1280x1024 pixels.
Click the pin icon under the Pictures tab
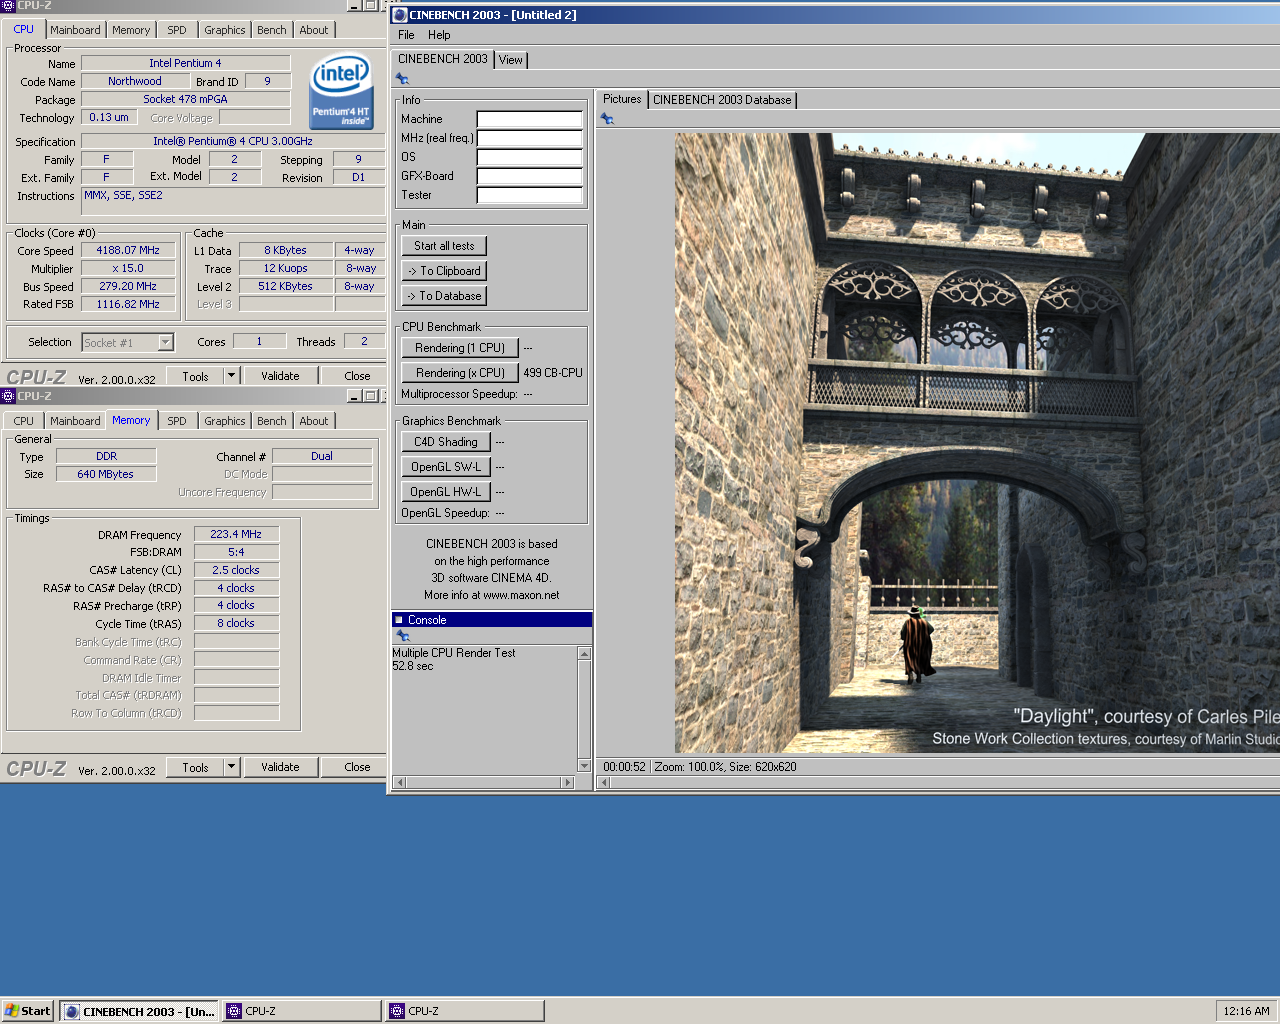point(607,119)
